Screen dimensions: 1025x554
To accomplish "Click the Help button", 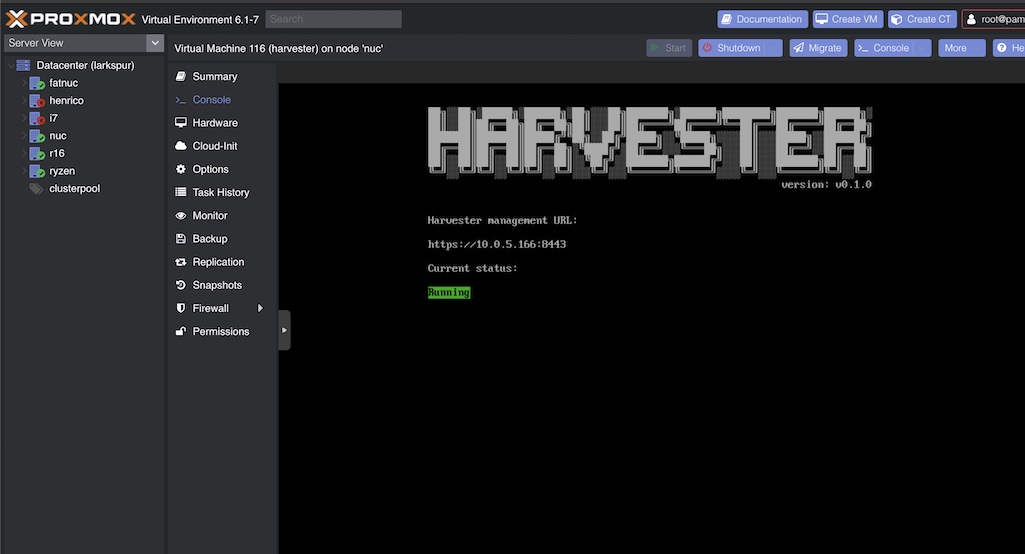I will [x=1009, y=48].
